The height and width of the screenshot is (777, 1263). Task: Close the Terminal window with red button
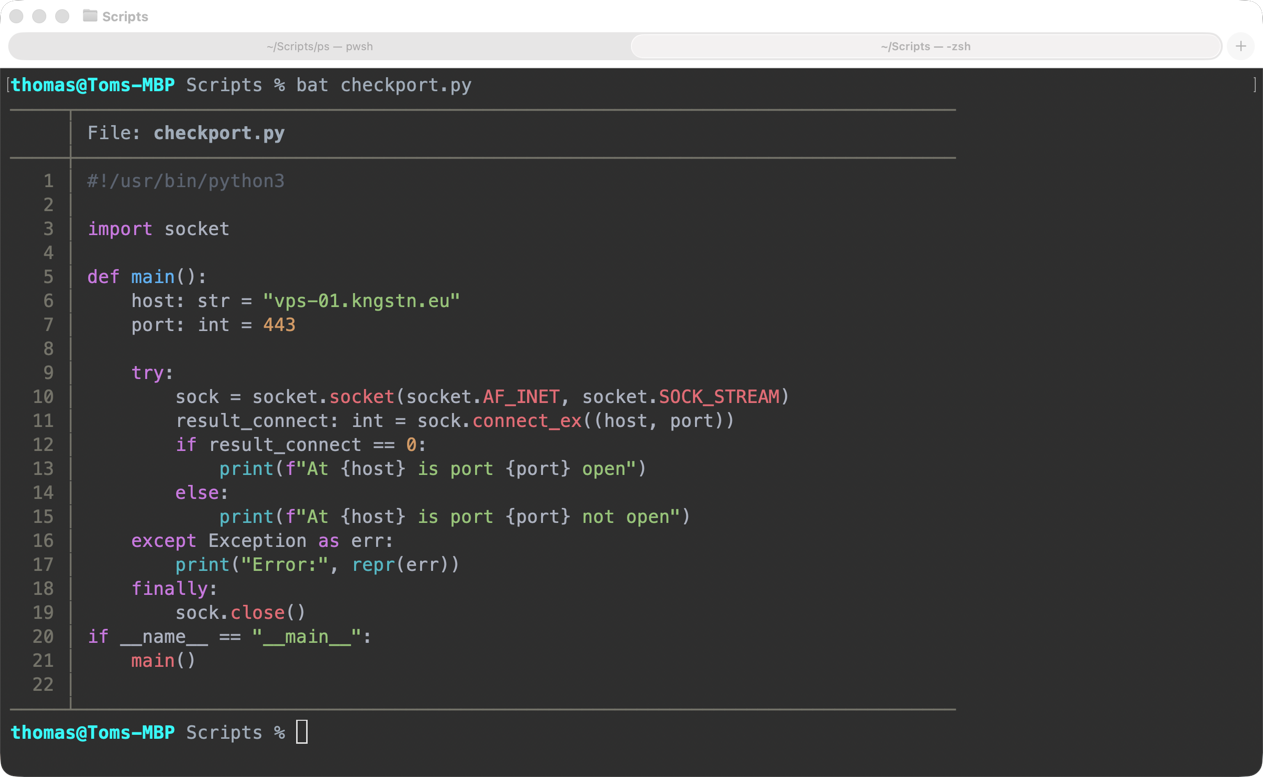[16, 16]
